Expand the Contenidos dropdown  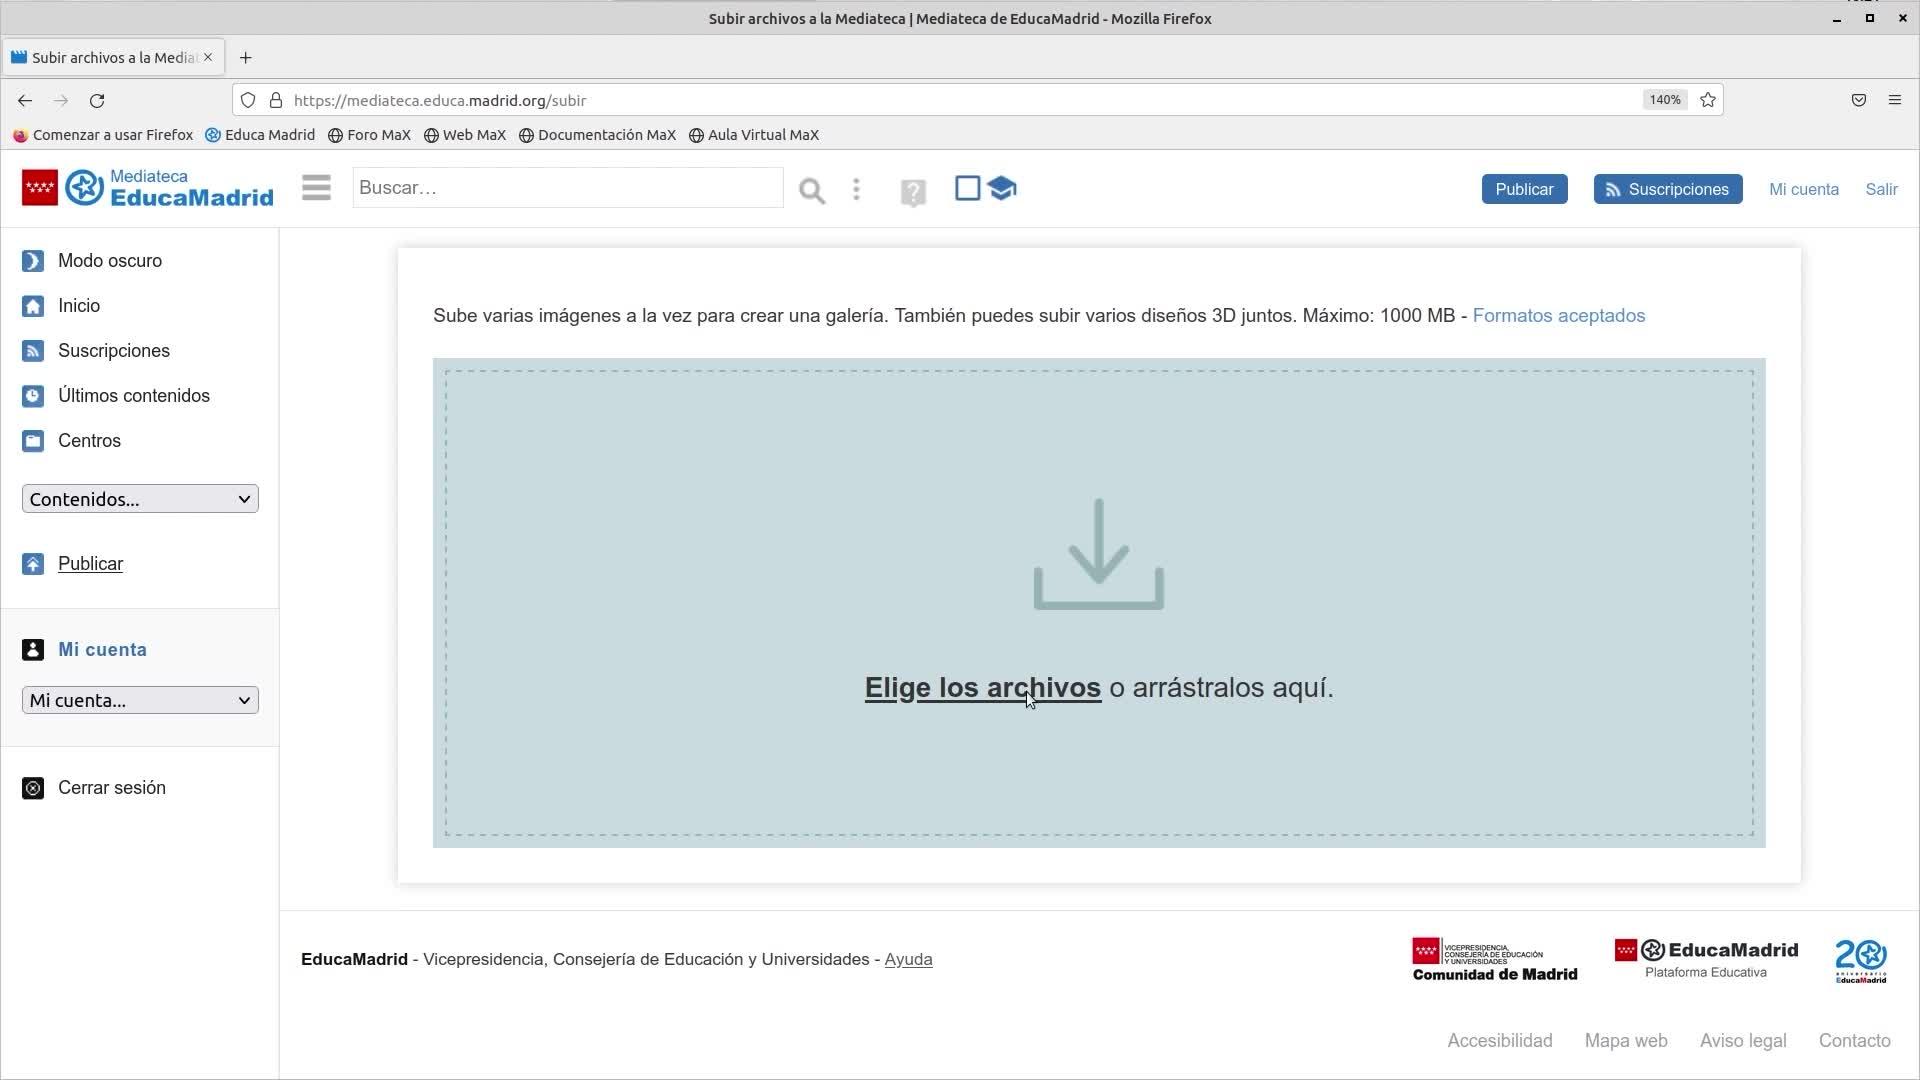point(140,499)
